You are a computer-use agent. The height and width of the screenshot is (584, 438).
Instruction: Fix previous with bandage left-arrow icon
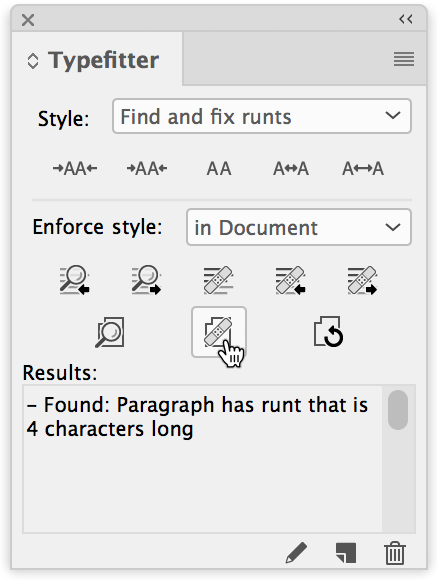(x=291, y=280)
